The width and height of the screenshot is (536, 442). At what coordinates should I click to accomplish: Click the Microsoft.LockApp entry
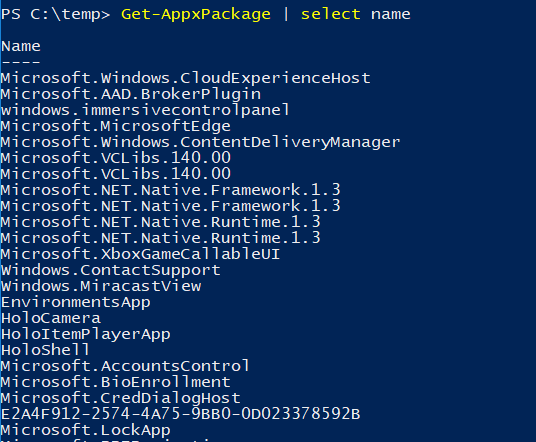pyautogui.click(x=86, y=430)
